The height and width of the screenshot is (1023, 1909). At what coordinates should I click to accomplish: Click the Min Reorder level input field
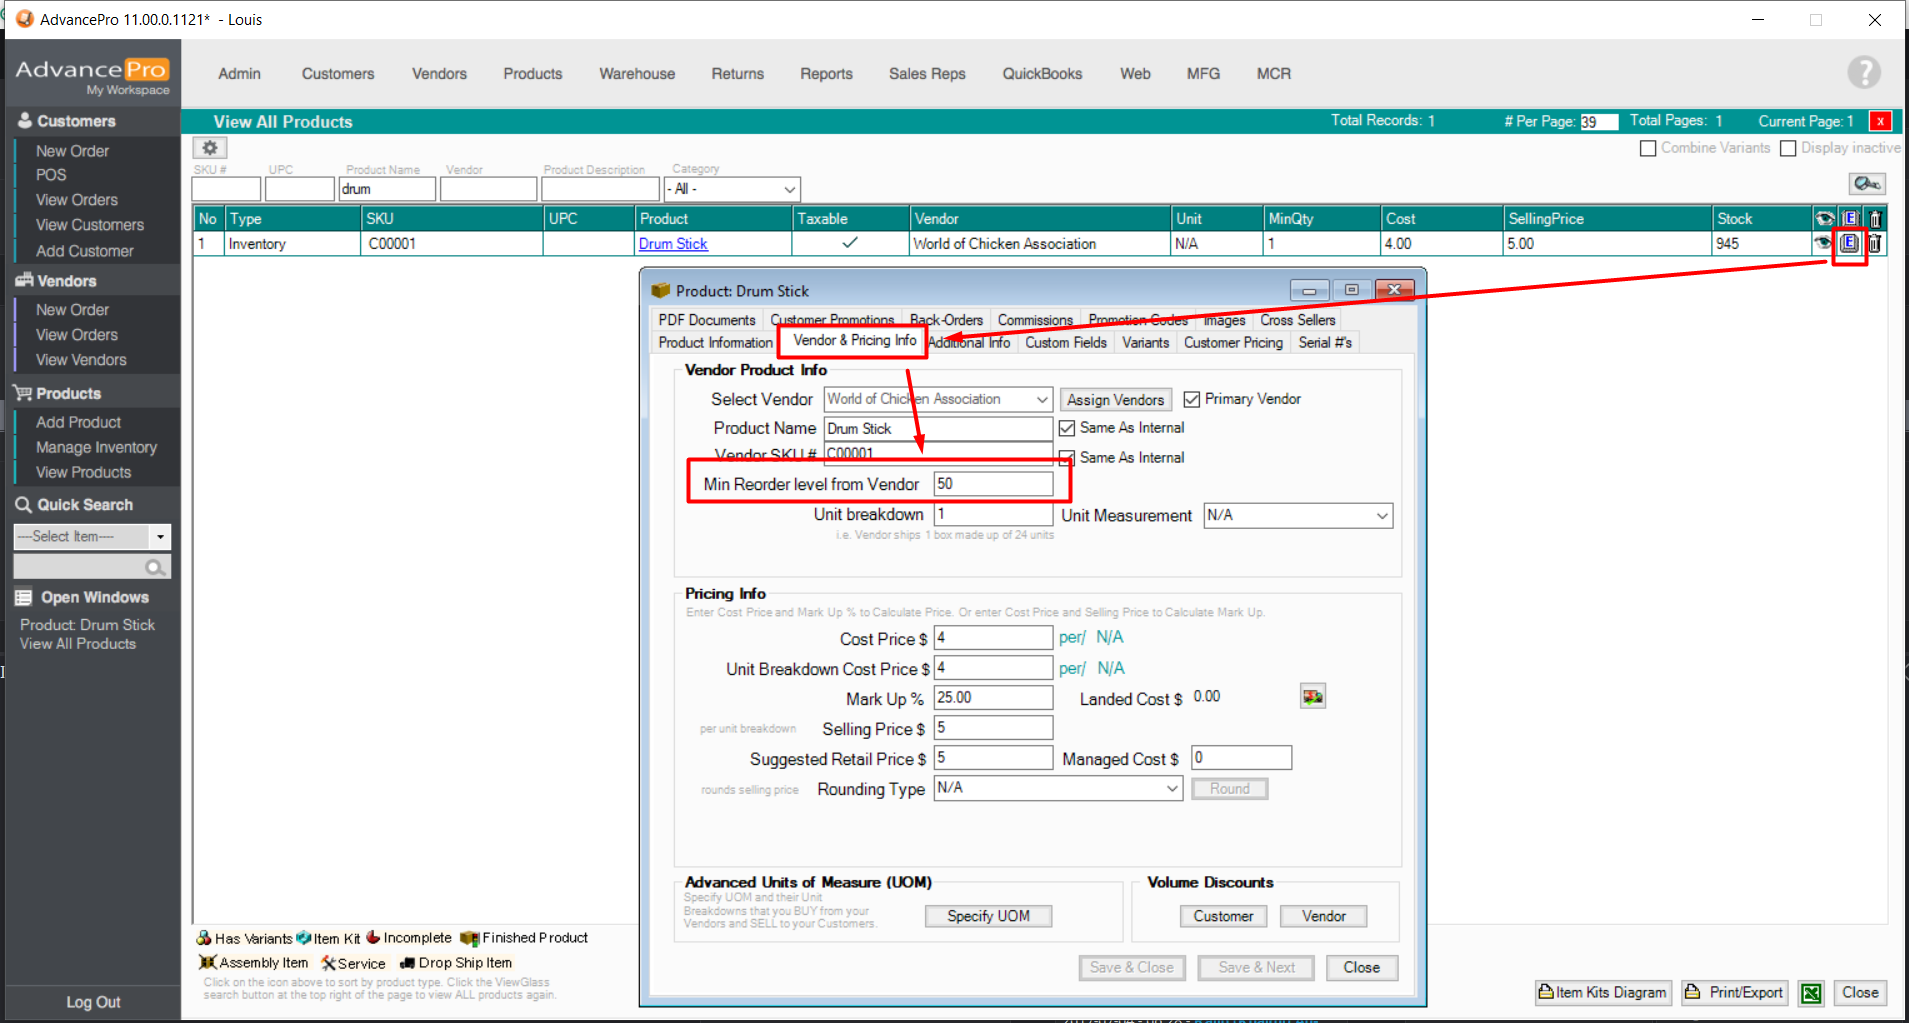[x=992, y=484]
